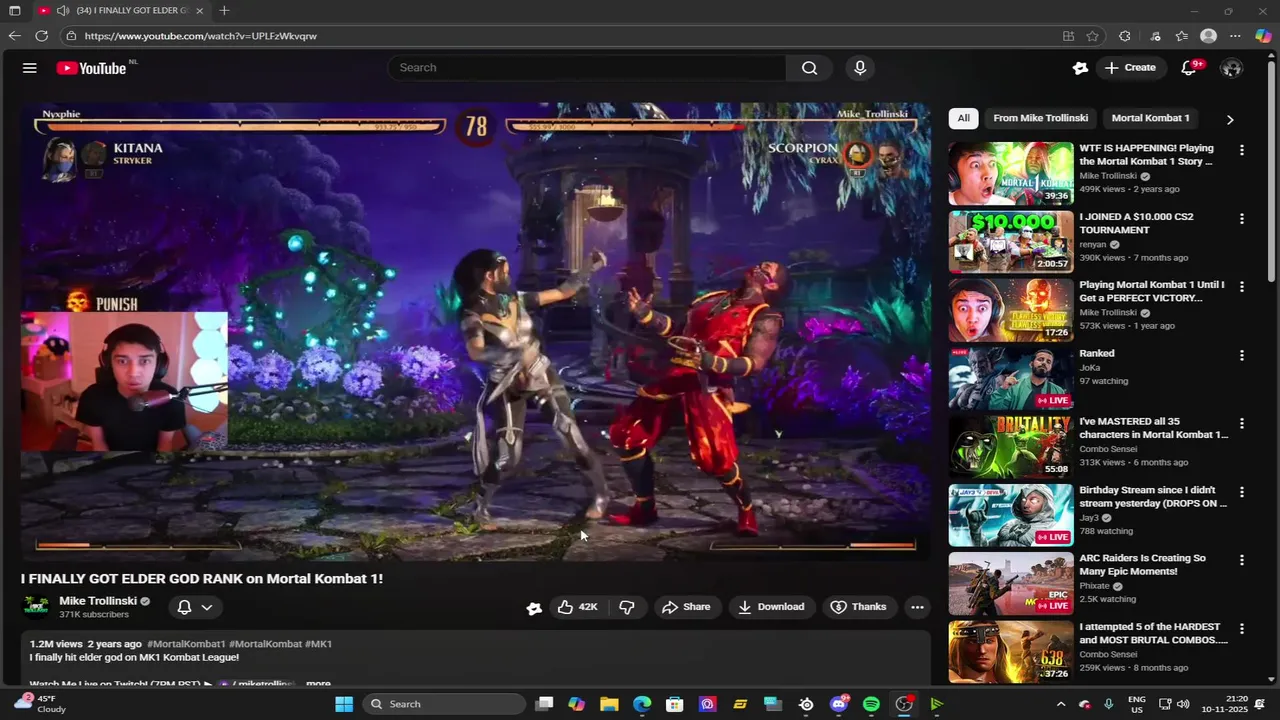Open File Explorer from the taskbar
The width and height of the screenshot is (1280, 720).
click(x=609, y=704)
